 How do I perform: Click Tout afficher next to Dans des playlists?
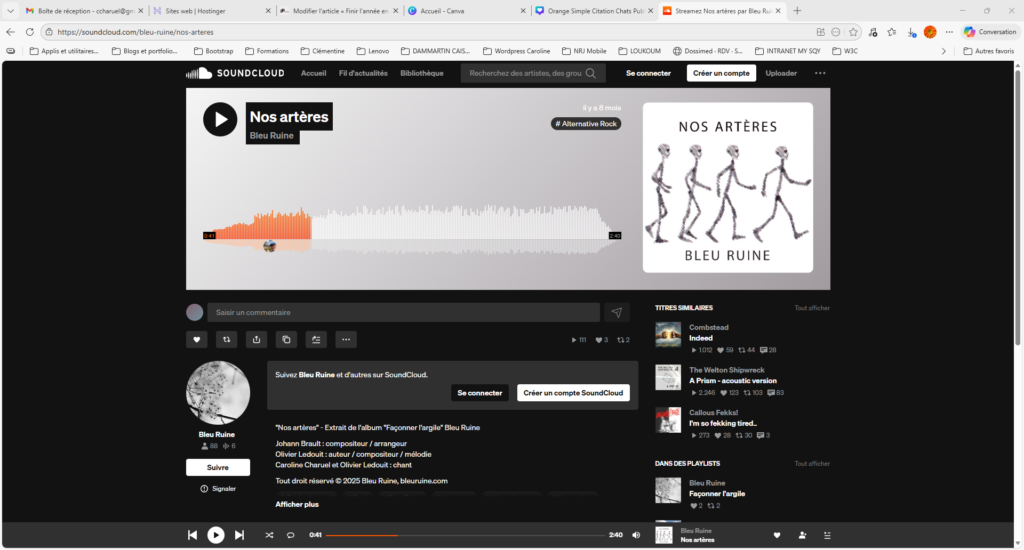point(812,464)
